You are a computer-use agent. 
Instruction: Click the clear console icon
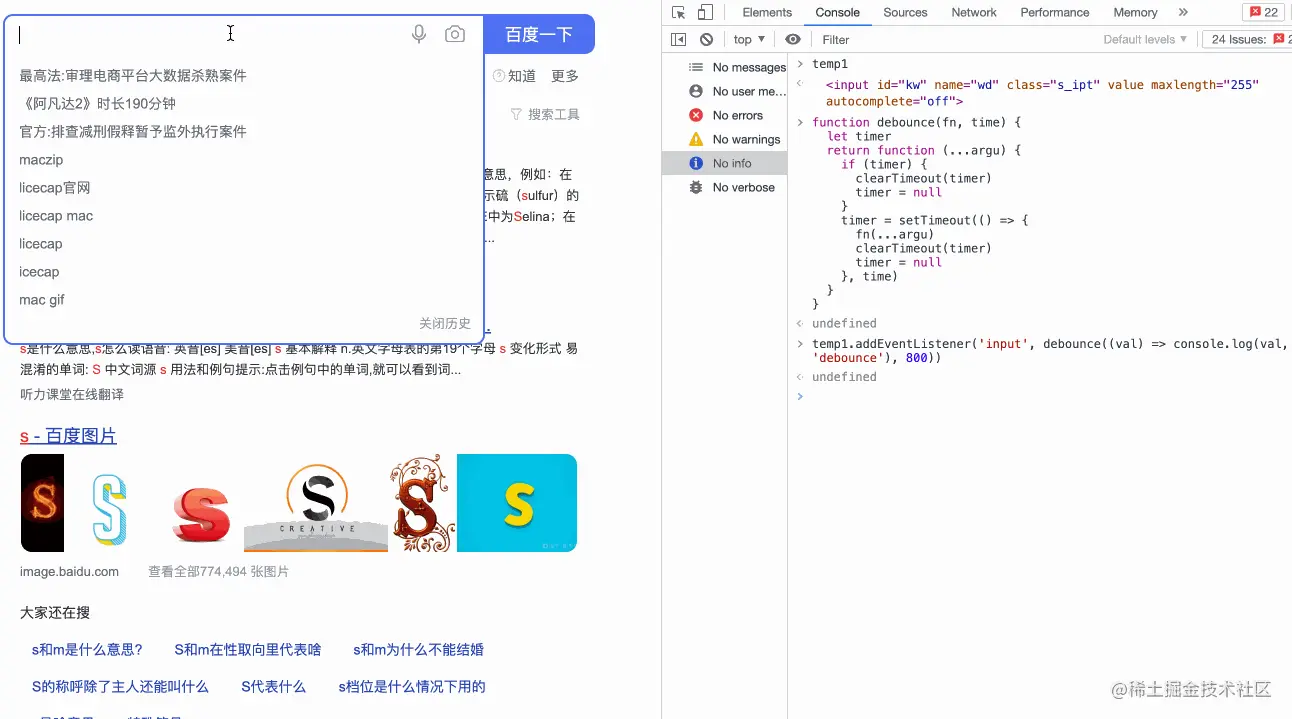pyautogui.click(x=706, y=39)
